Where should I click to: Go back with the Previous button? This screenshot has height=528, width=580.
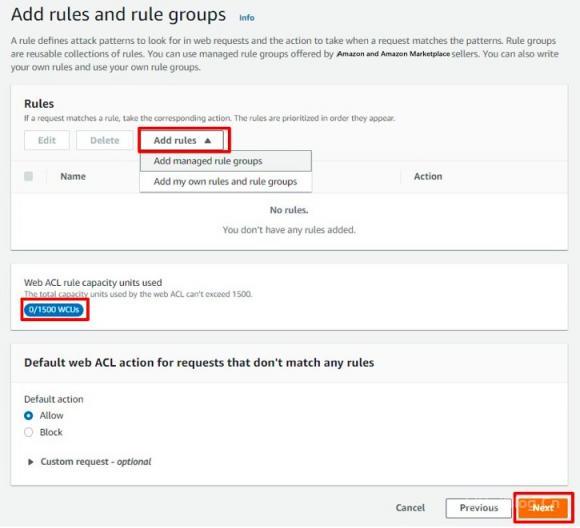pos(479,508)
